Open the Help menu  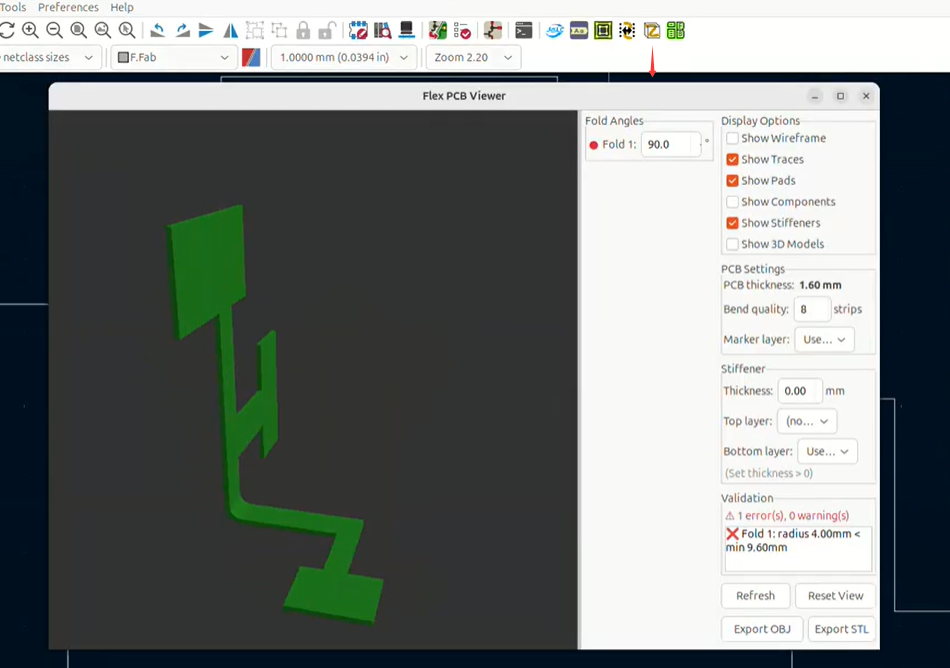tap(122, 7)
